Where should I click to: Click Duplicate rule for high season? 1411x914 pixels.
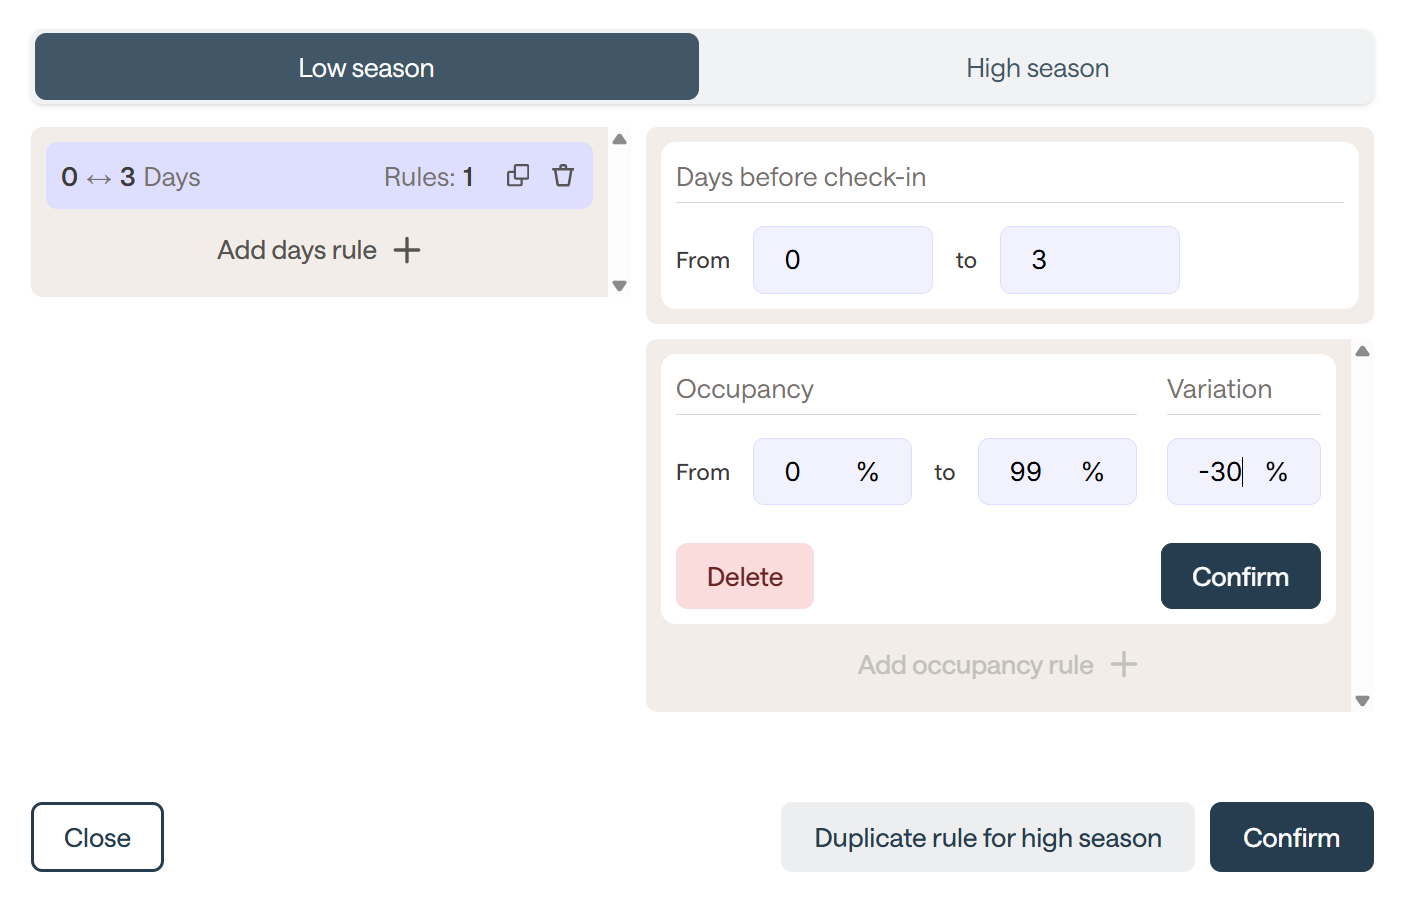click(x=987, y=838)
